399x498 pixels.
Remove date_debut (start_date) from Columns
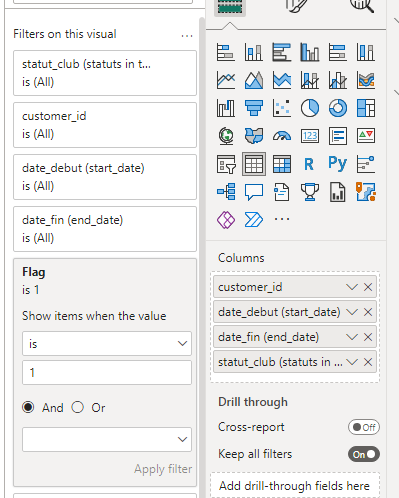[368, 312]
